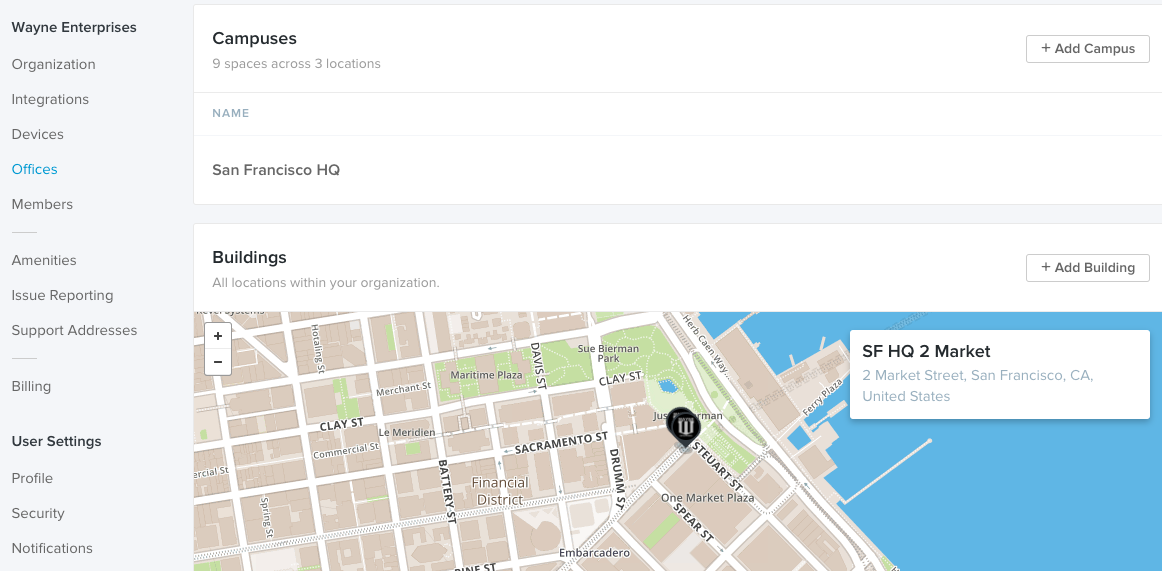Zoom in on the buildings map

click(218, 336)
